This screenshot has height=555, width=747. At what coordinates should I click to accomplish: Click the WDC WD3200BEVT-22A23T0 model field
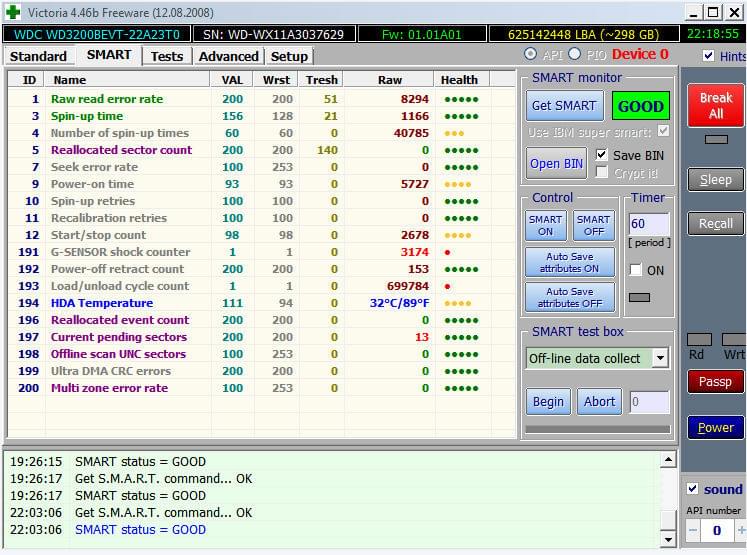tap(97, 34)
